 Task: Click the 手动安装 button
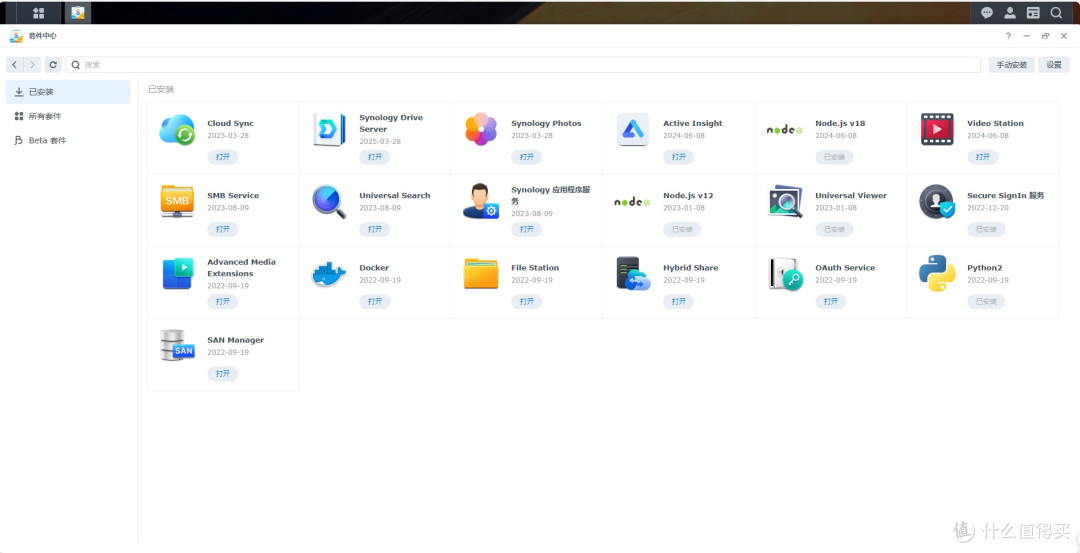pos(1012,65)
